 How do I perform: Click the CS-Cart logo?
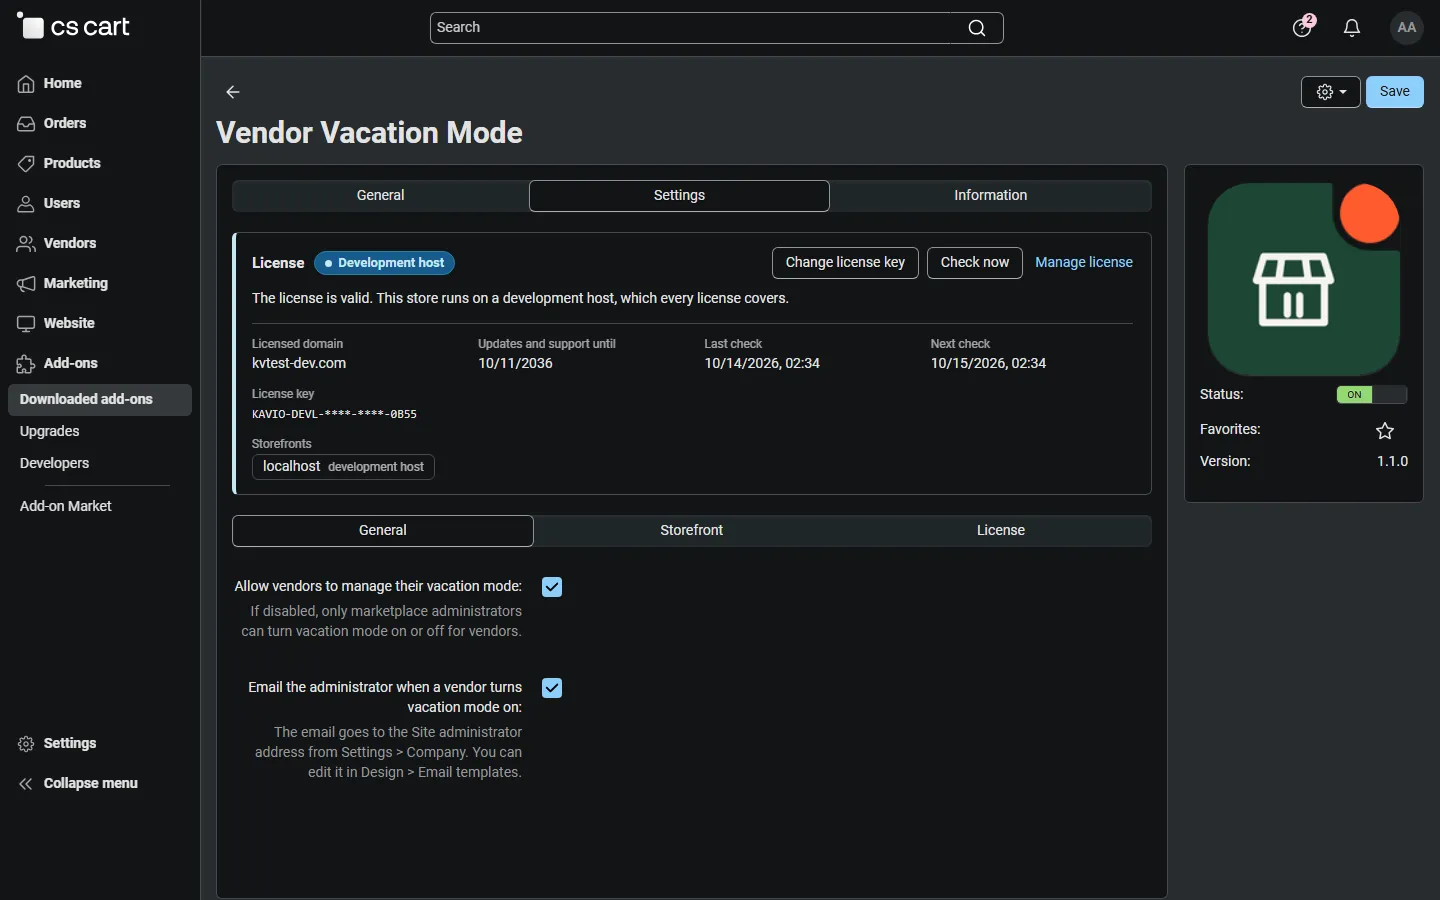(x=74, y=27)
